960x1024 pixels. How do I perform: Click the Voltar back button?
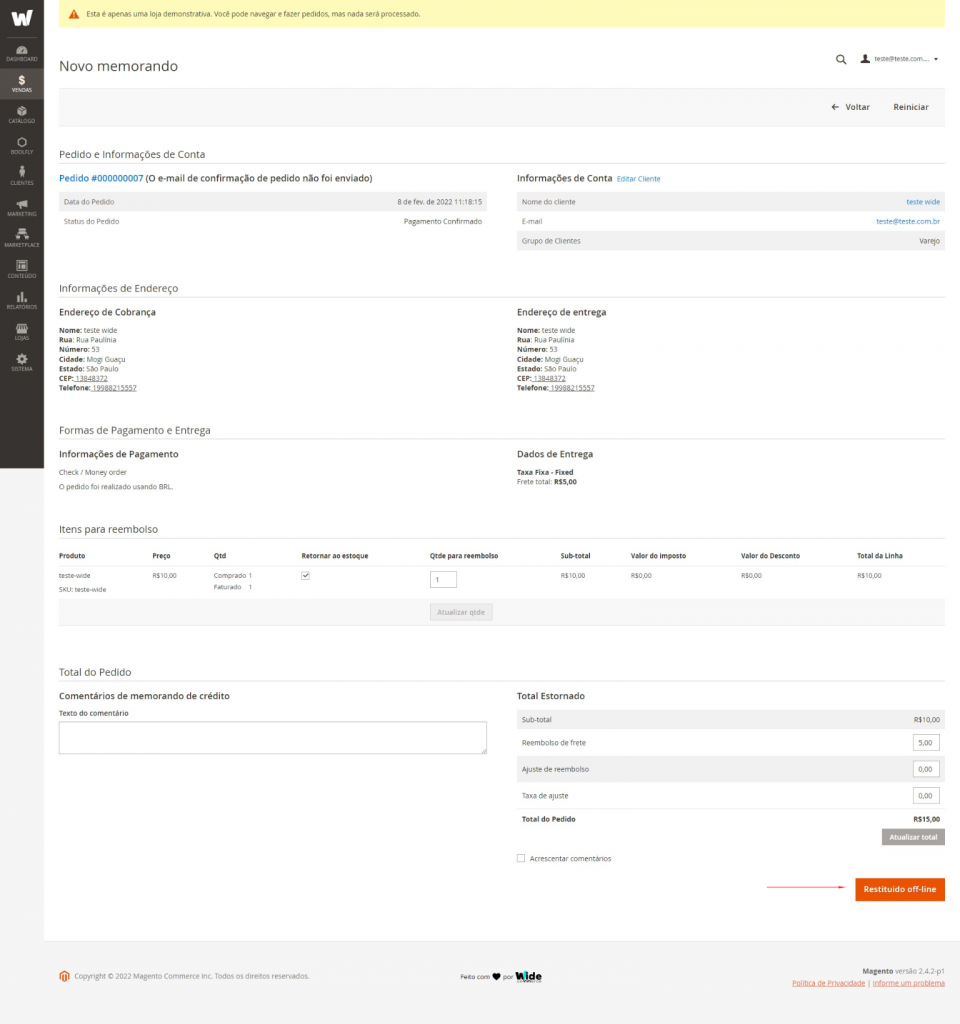[x=850, y=107]
